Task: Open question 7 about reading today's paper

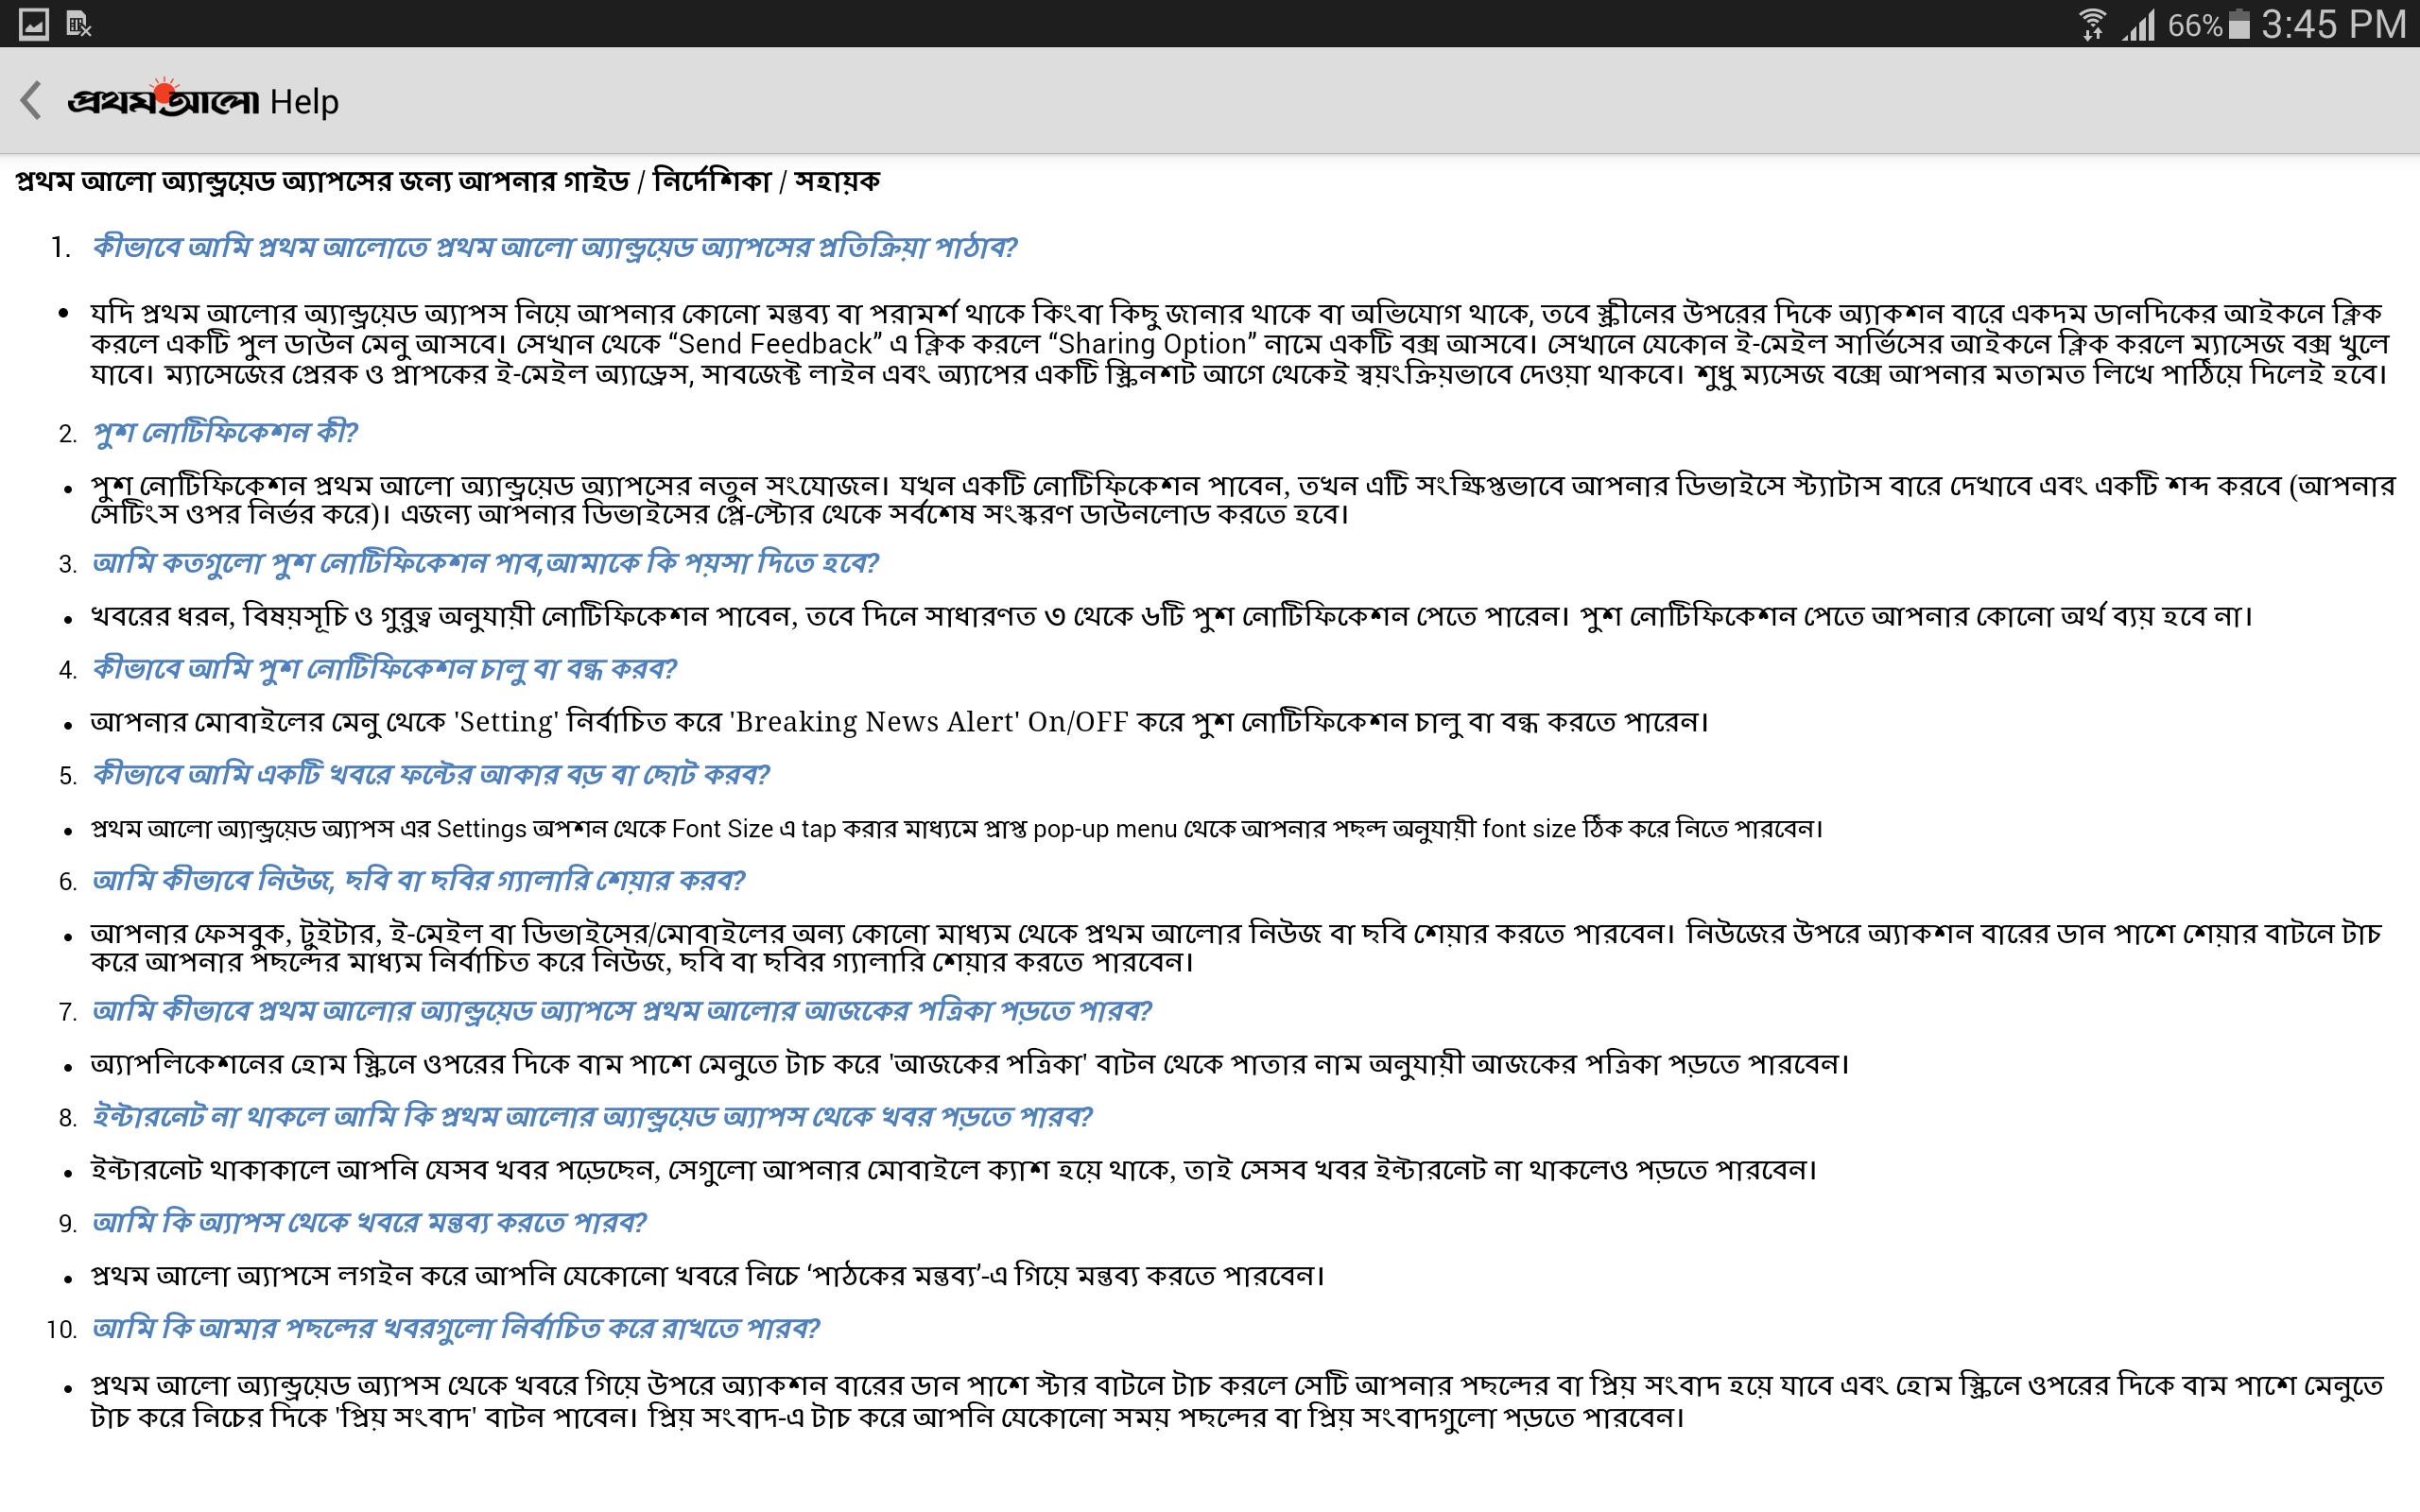Action: (x=622, y=1011)
